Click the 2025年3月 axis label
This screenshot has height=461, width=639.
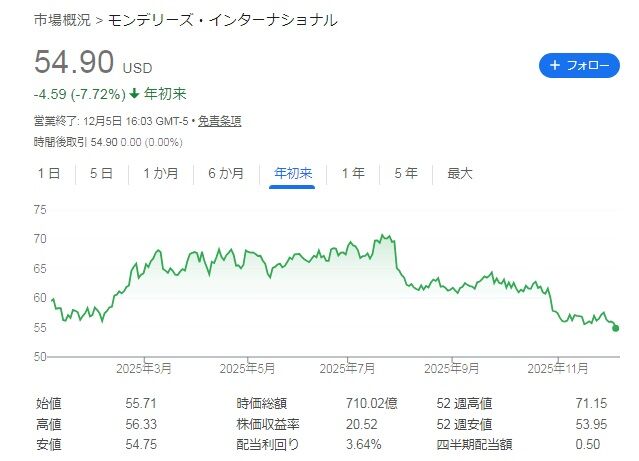click(x=146, y=368)
